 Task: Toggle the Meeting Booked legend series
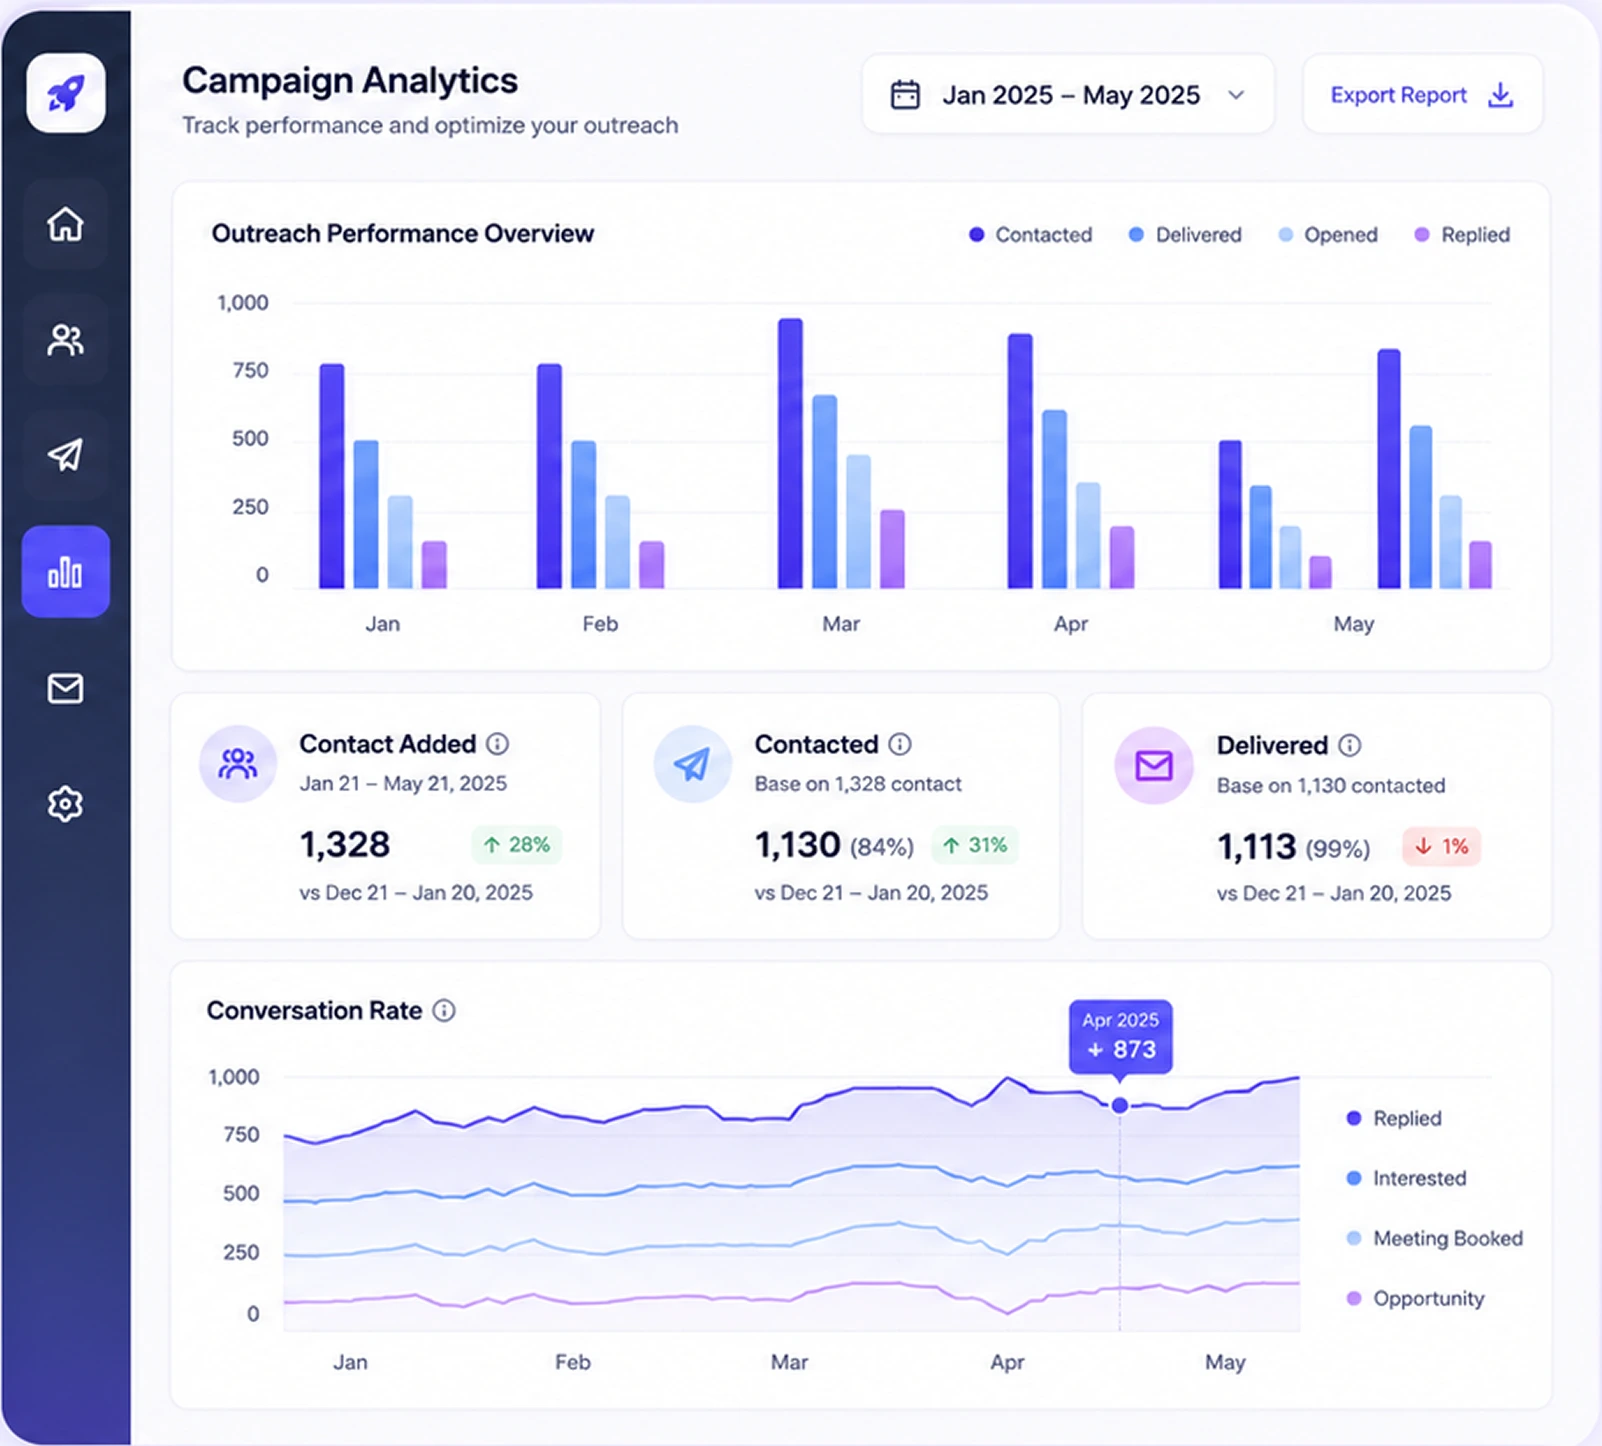1435,1238
